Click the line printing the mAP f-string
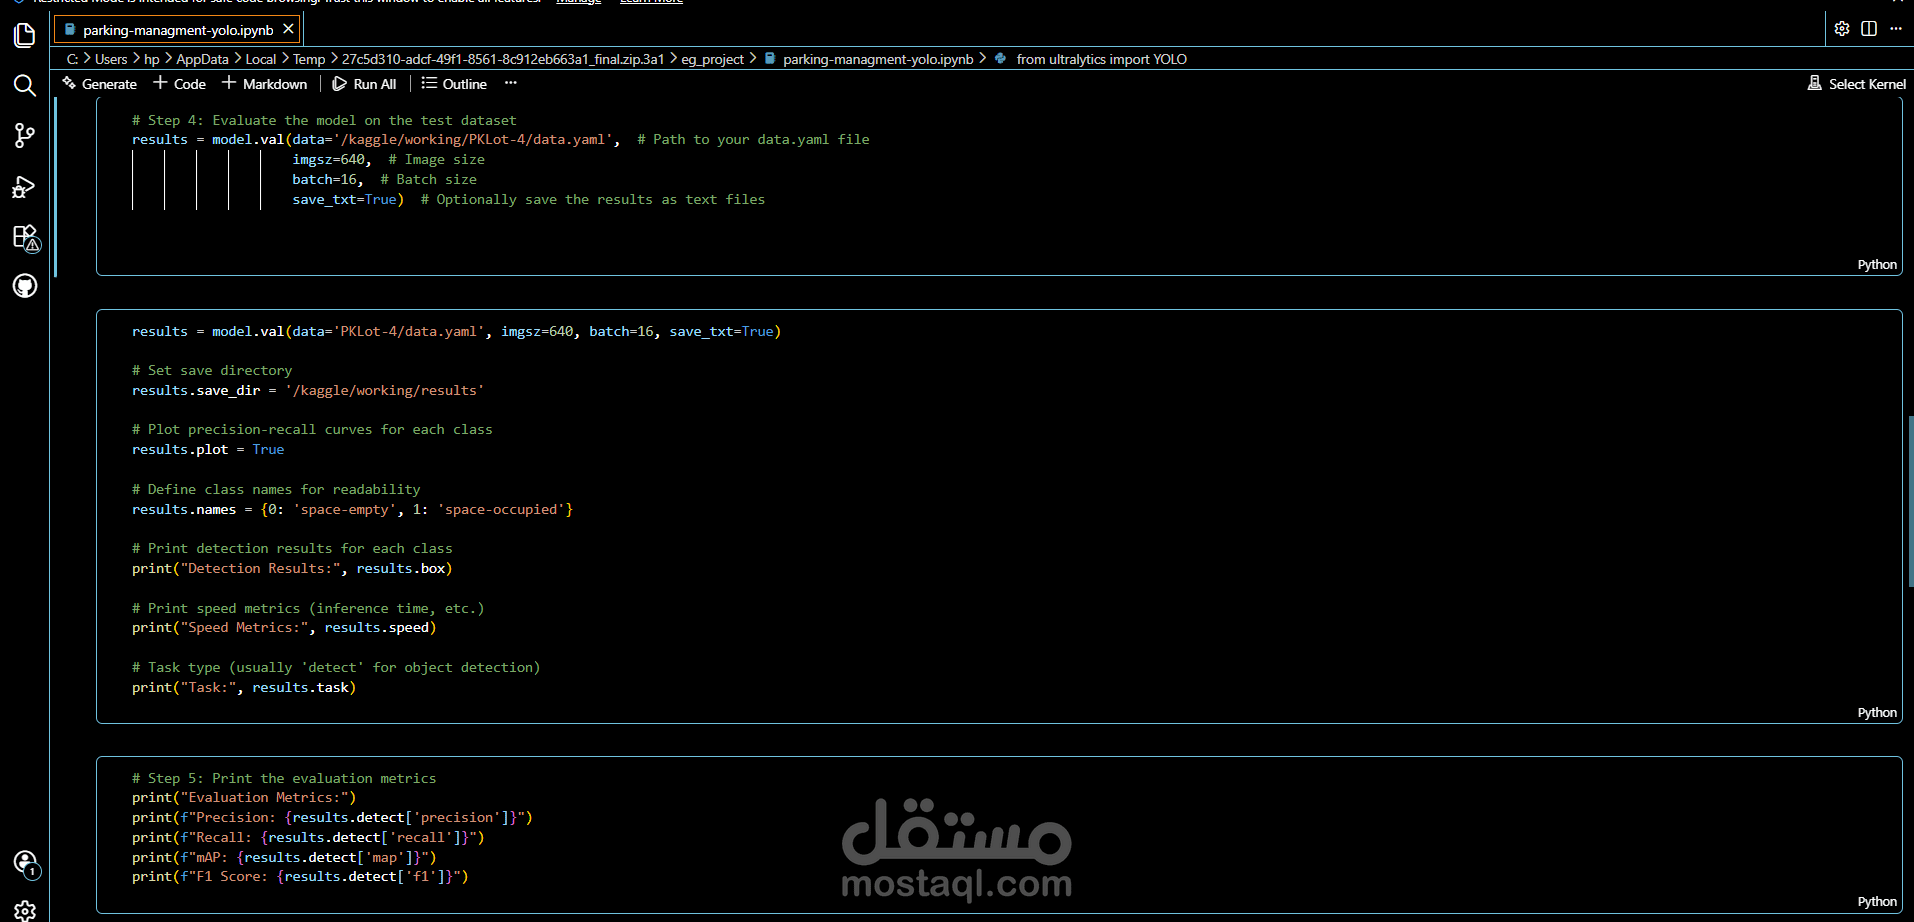Viewport: 1914px width, 922px height. [x=284, y=858]
